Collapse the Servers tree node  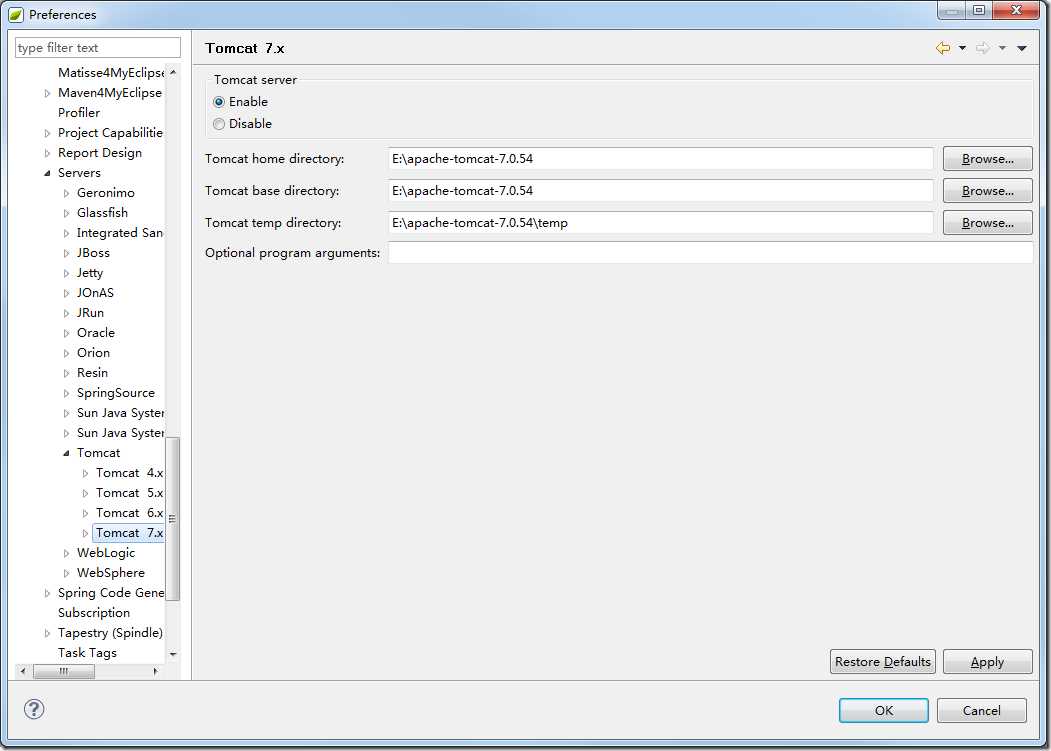pos(47,173)
